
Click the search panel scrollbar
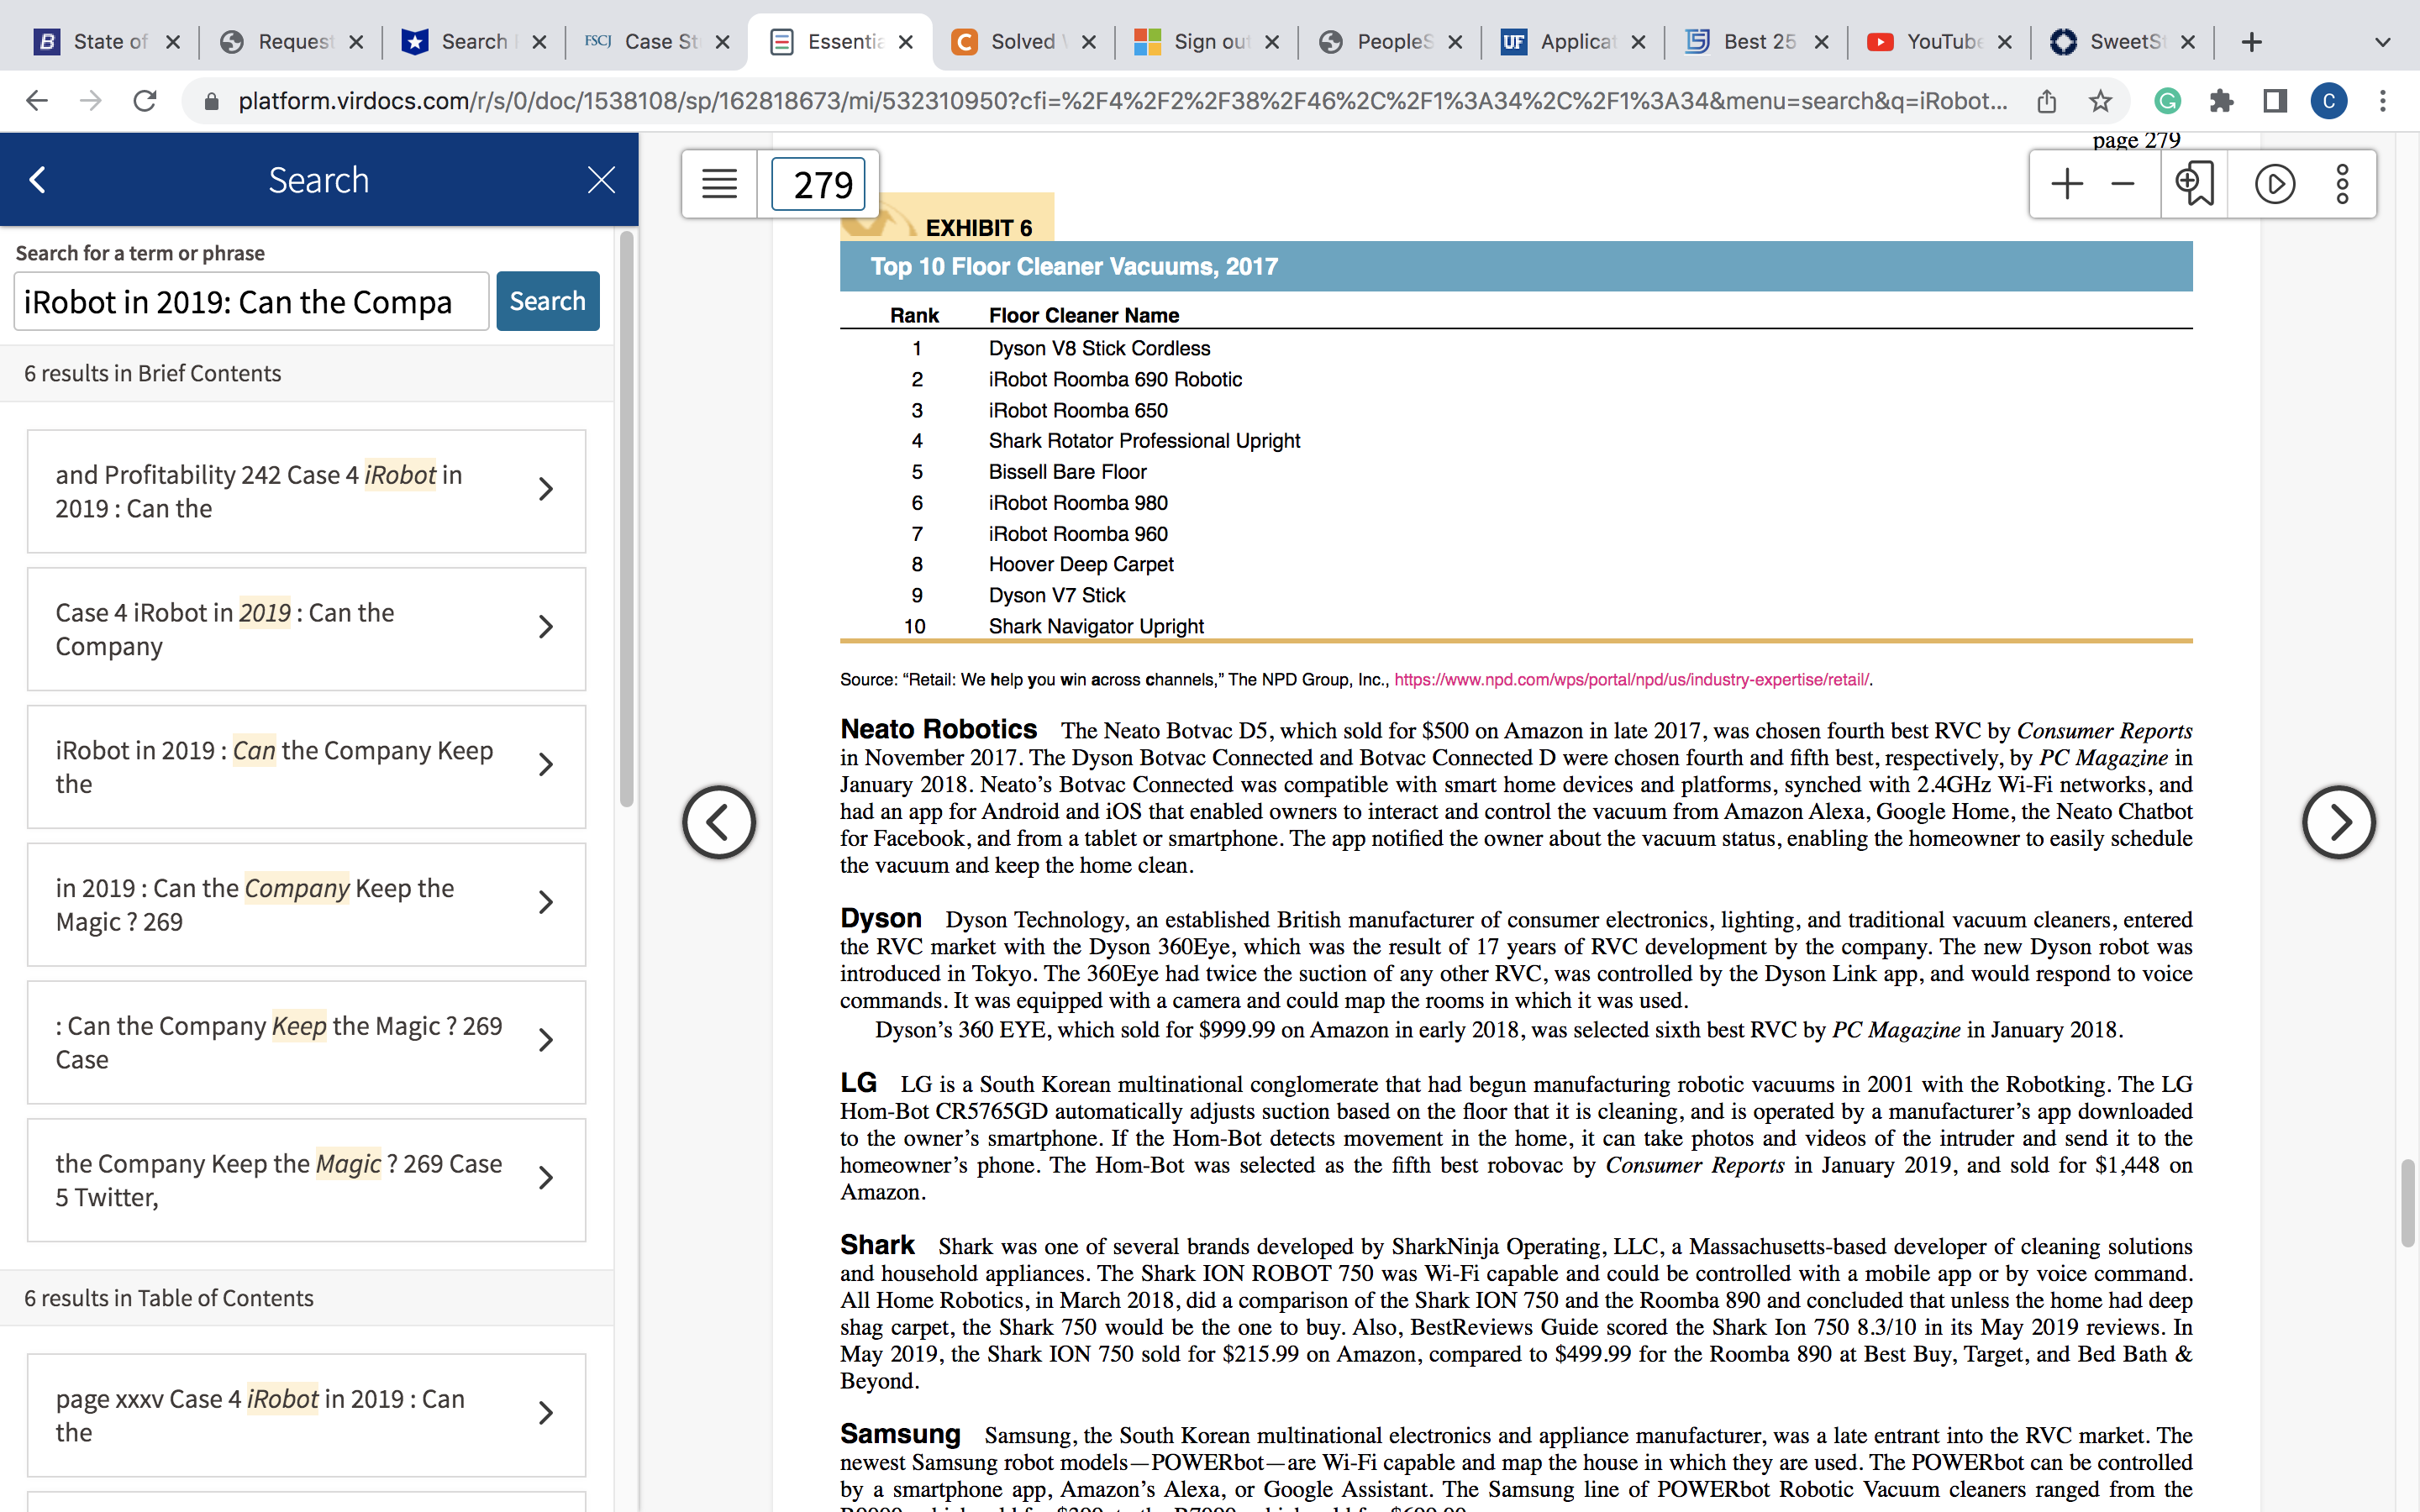(x=627, y=520)
